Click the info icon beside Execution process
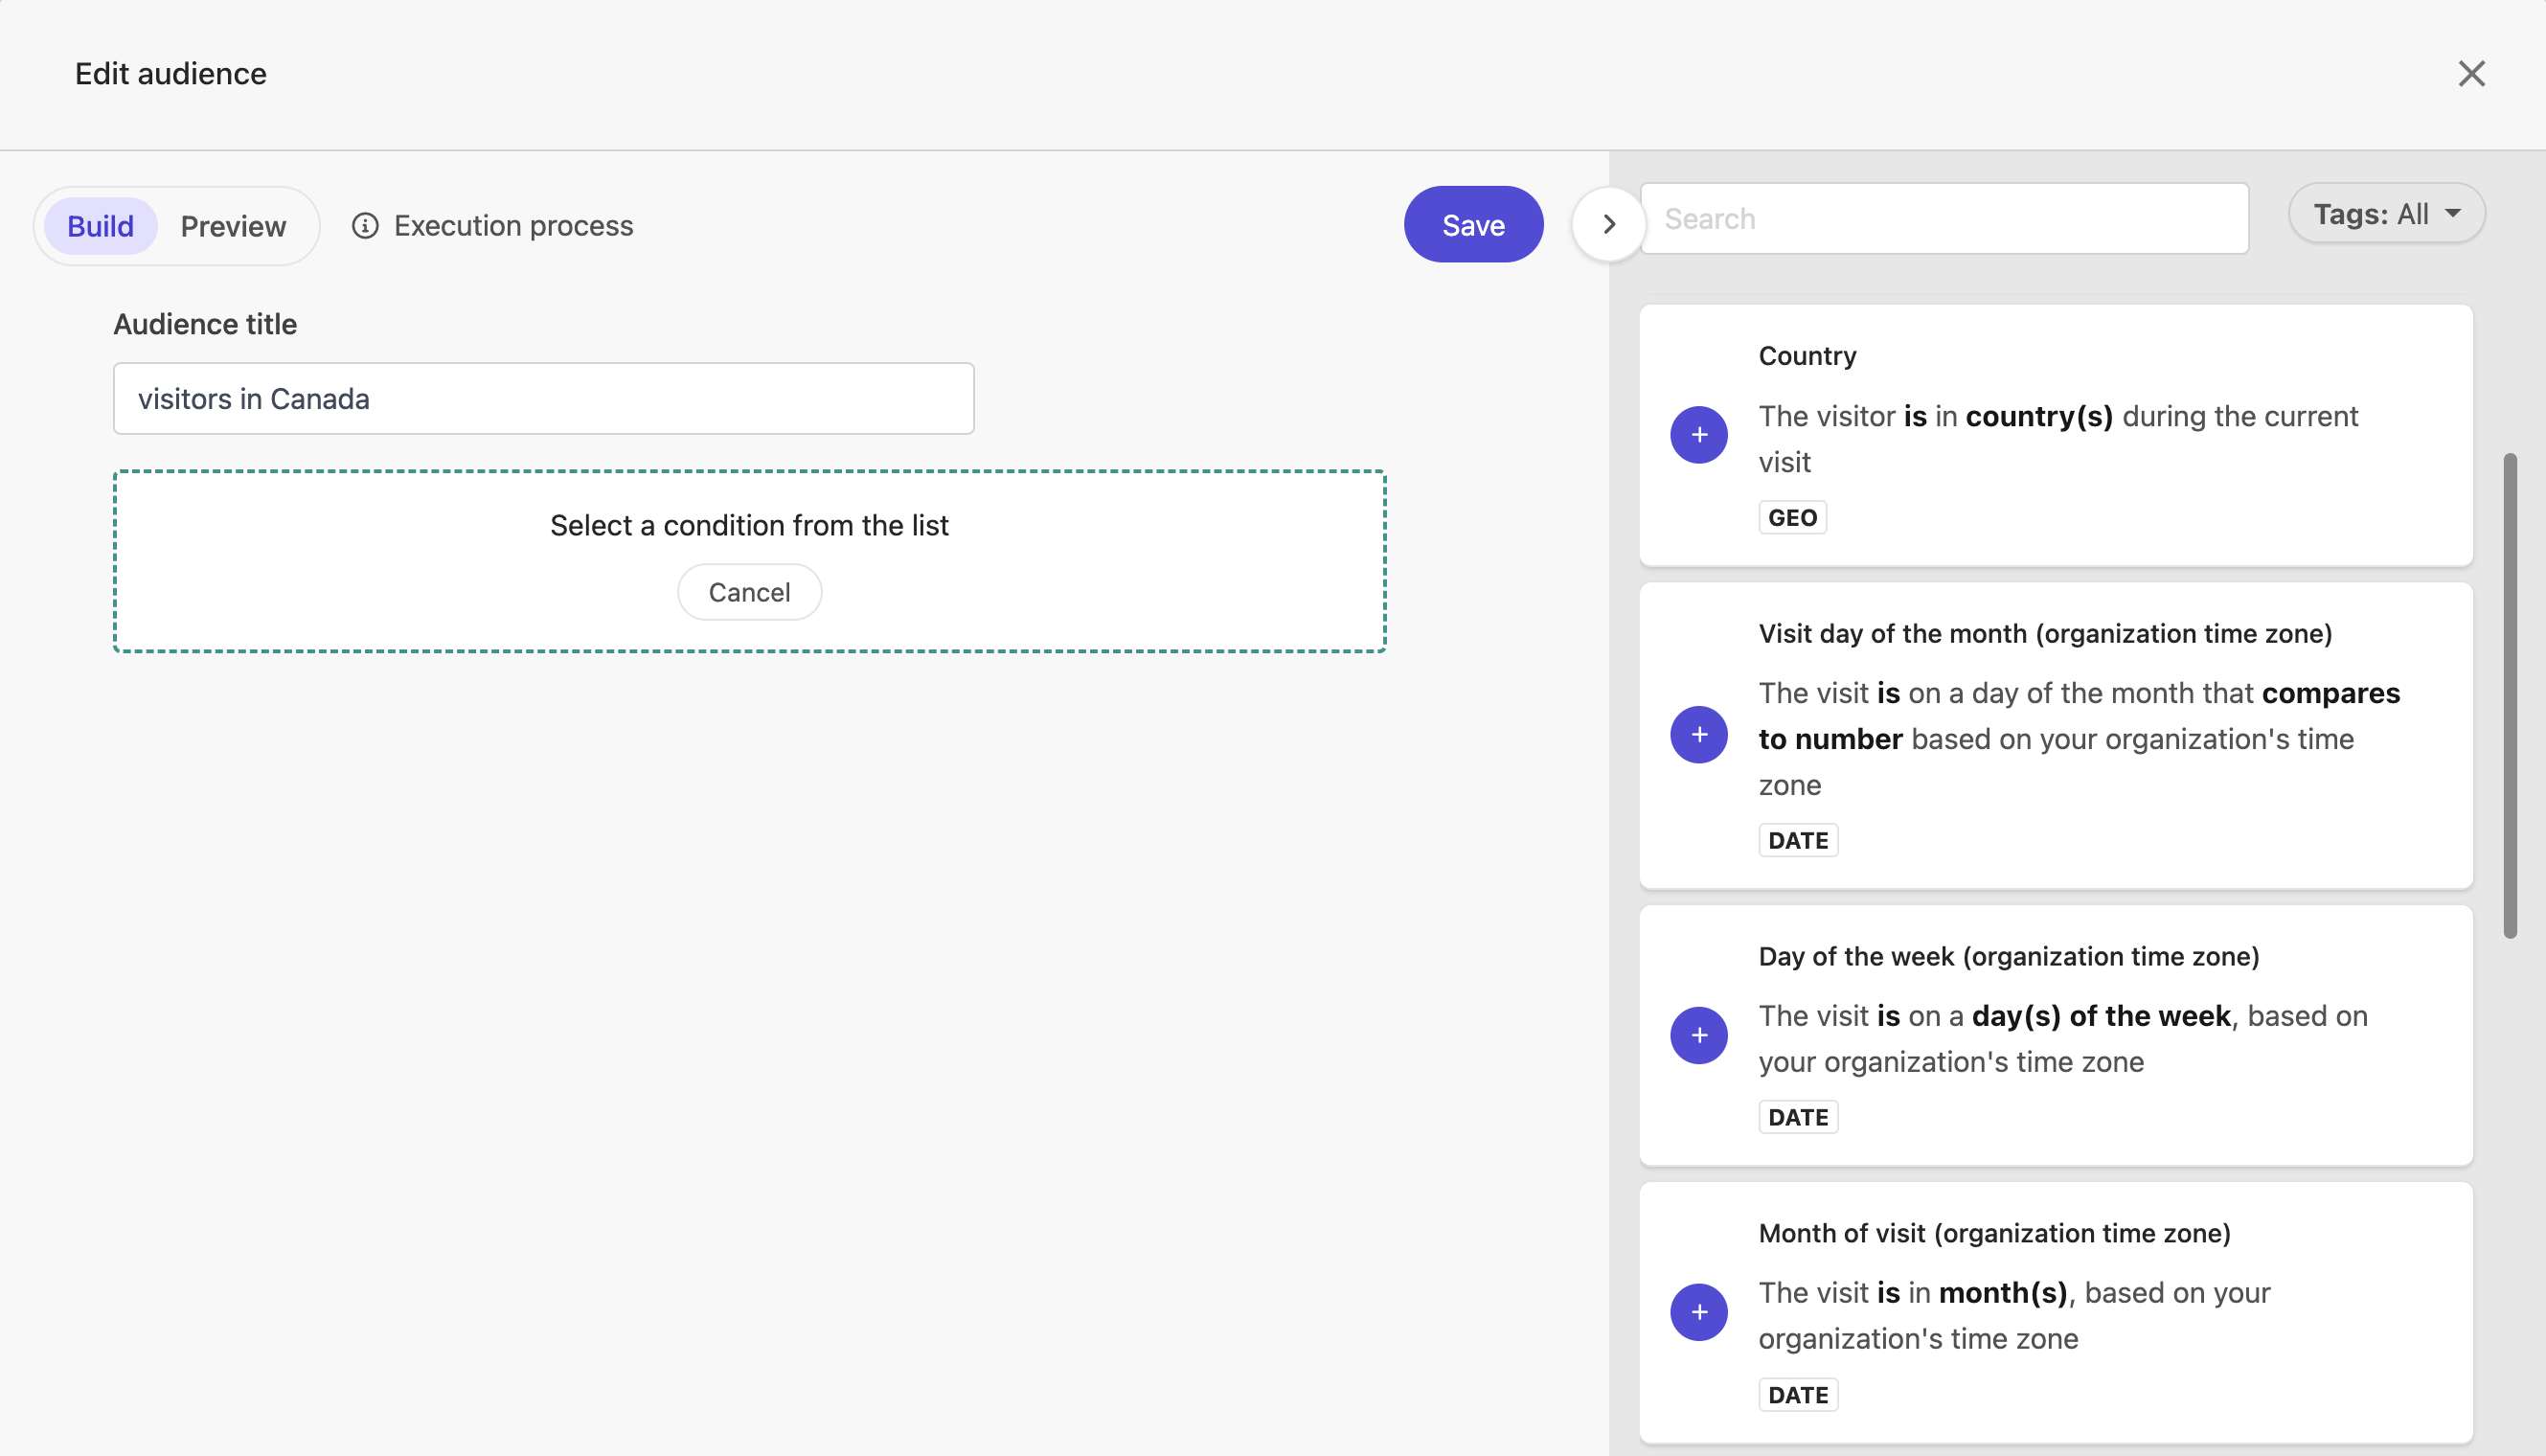This screenshot has height=1456, width=2546. coord(366,225)
